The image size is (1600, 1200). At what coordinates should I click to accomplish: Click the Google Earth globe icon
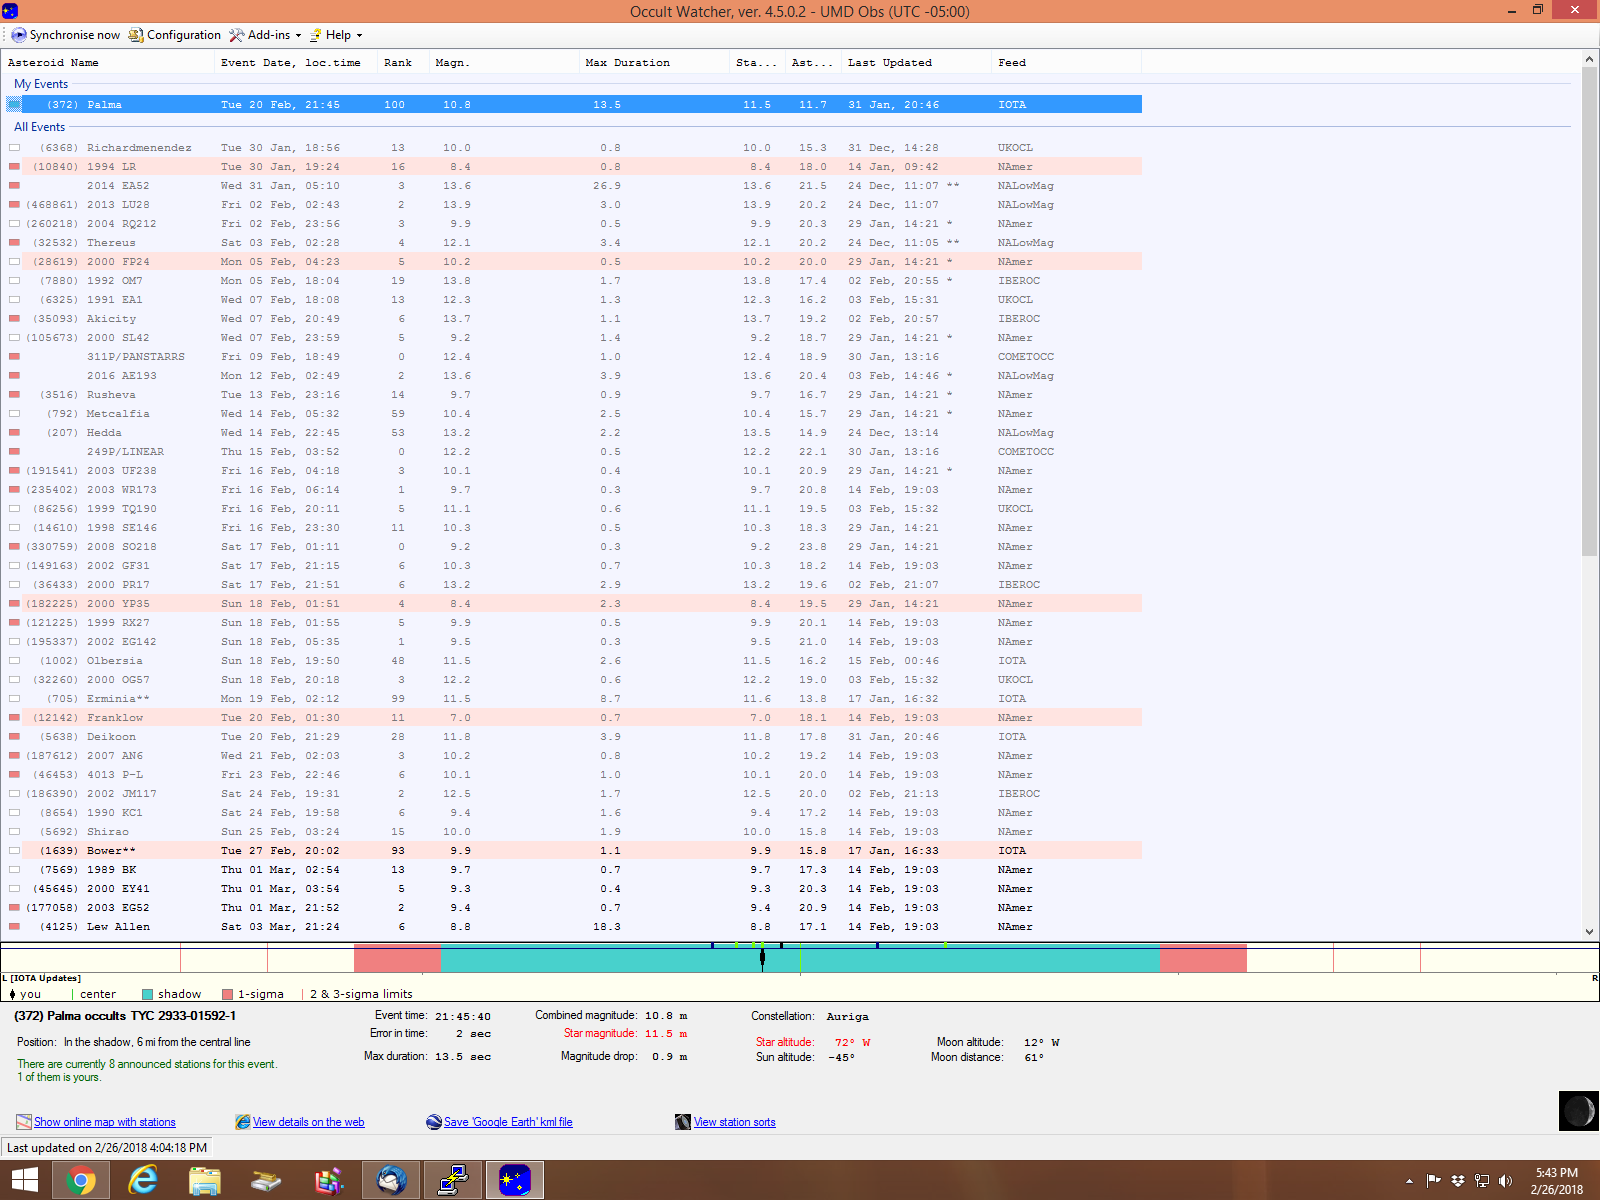click(434, 1122)
